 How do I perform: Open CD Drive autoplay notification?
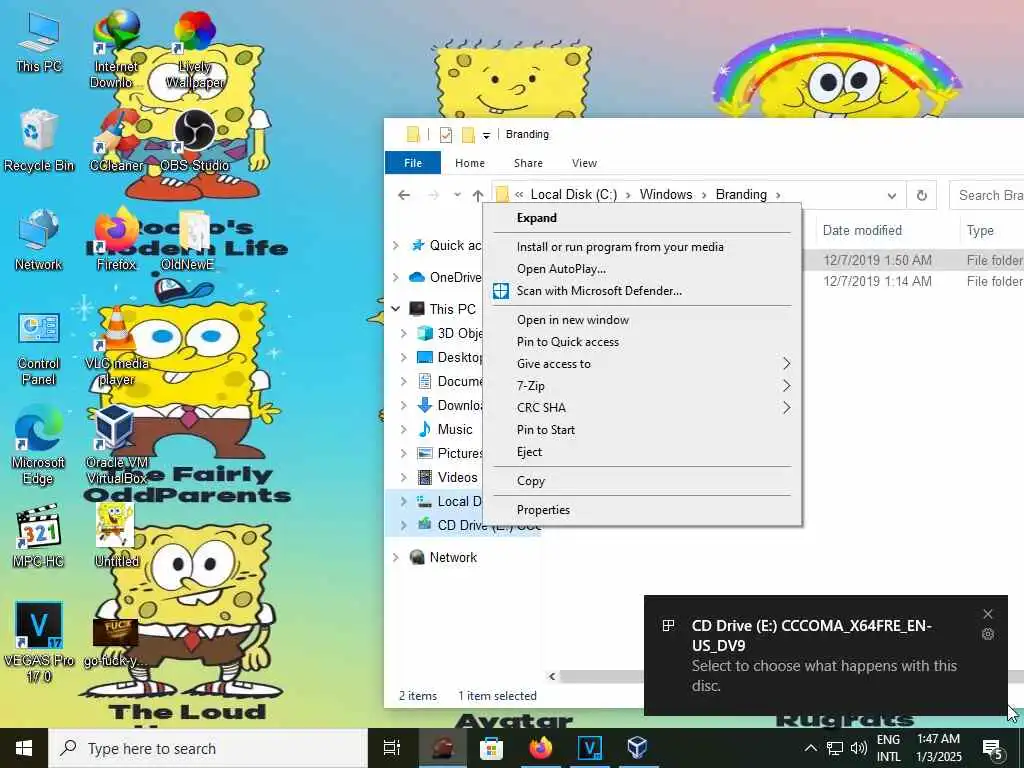(x=825, y=656)
